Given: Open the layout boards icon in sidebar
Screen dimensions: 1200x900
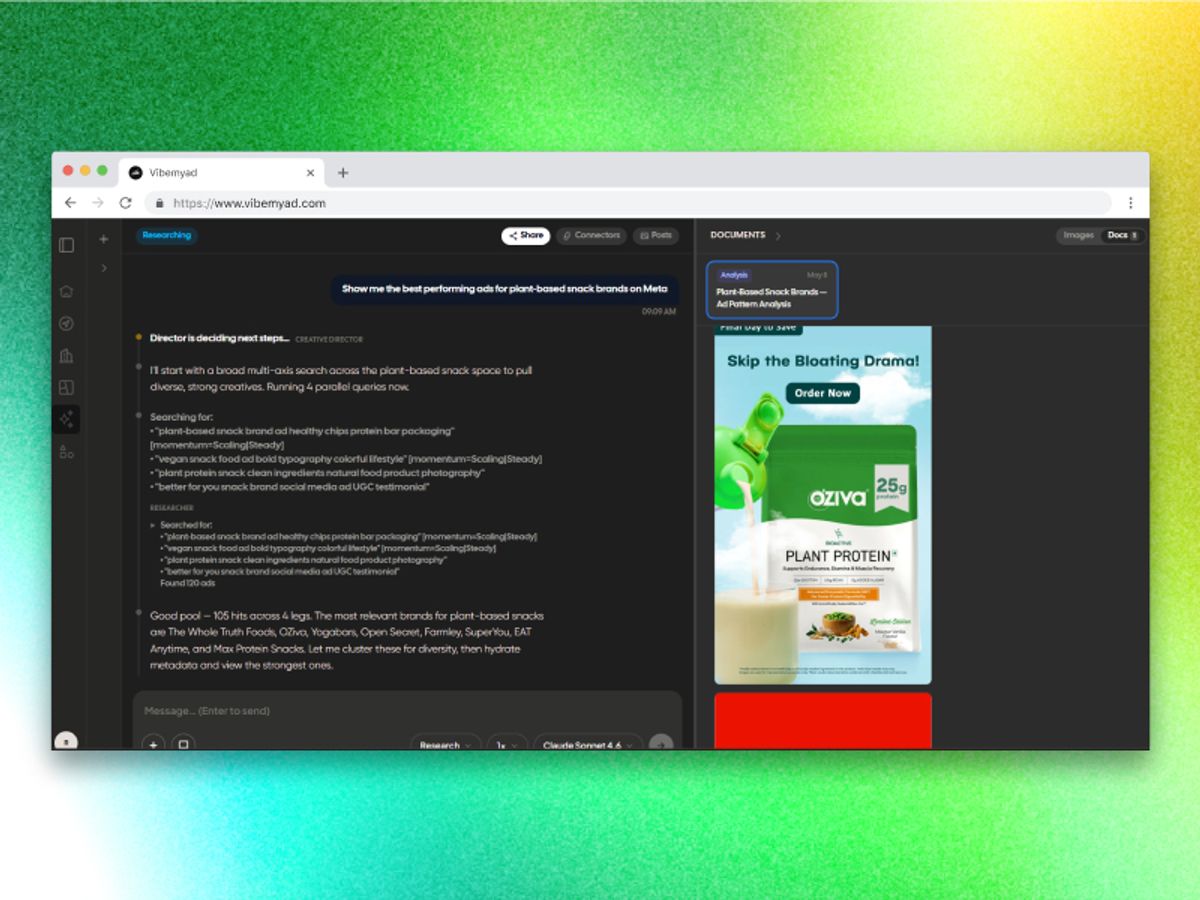Looking at the screenshot, I should click(66, 388).
